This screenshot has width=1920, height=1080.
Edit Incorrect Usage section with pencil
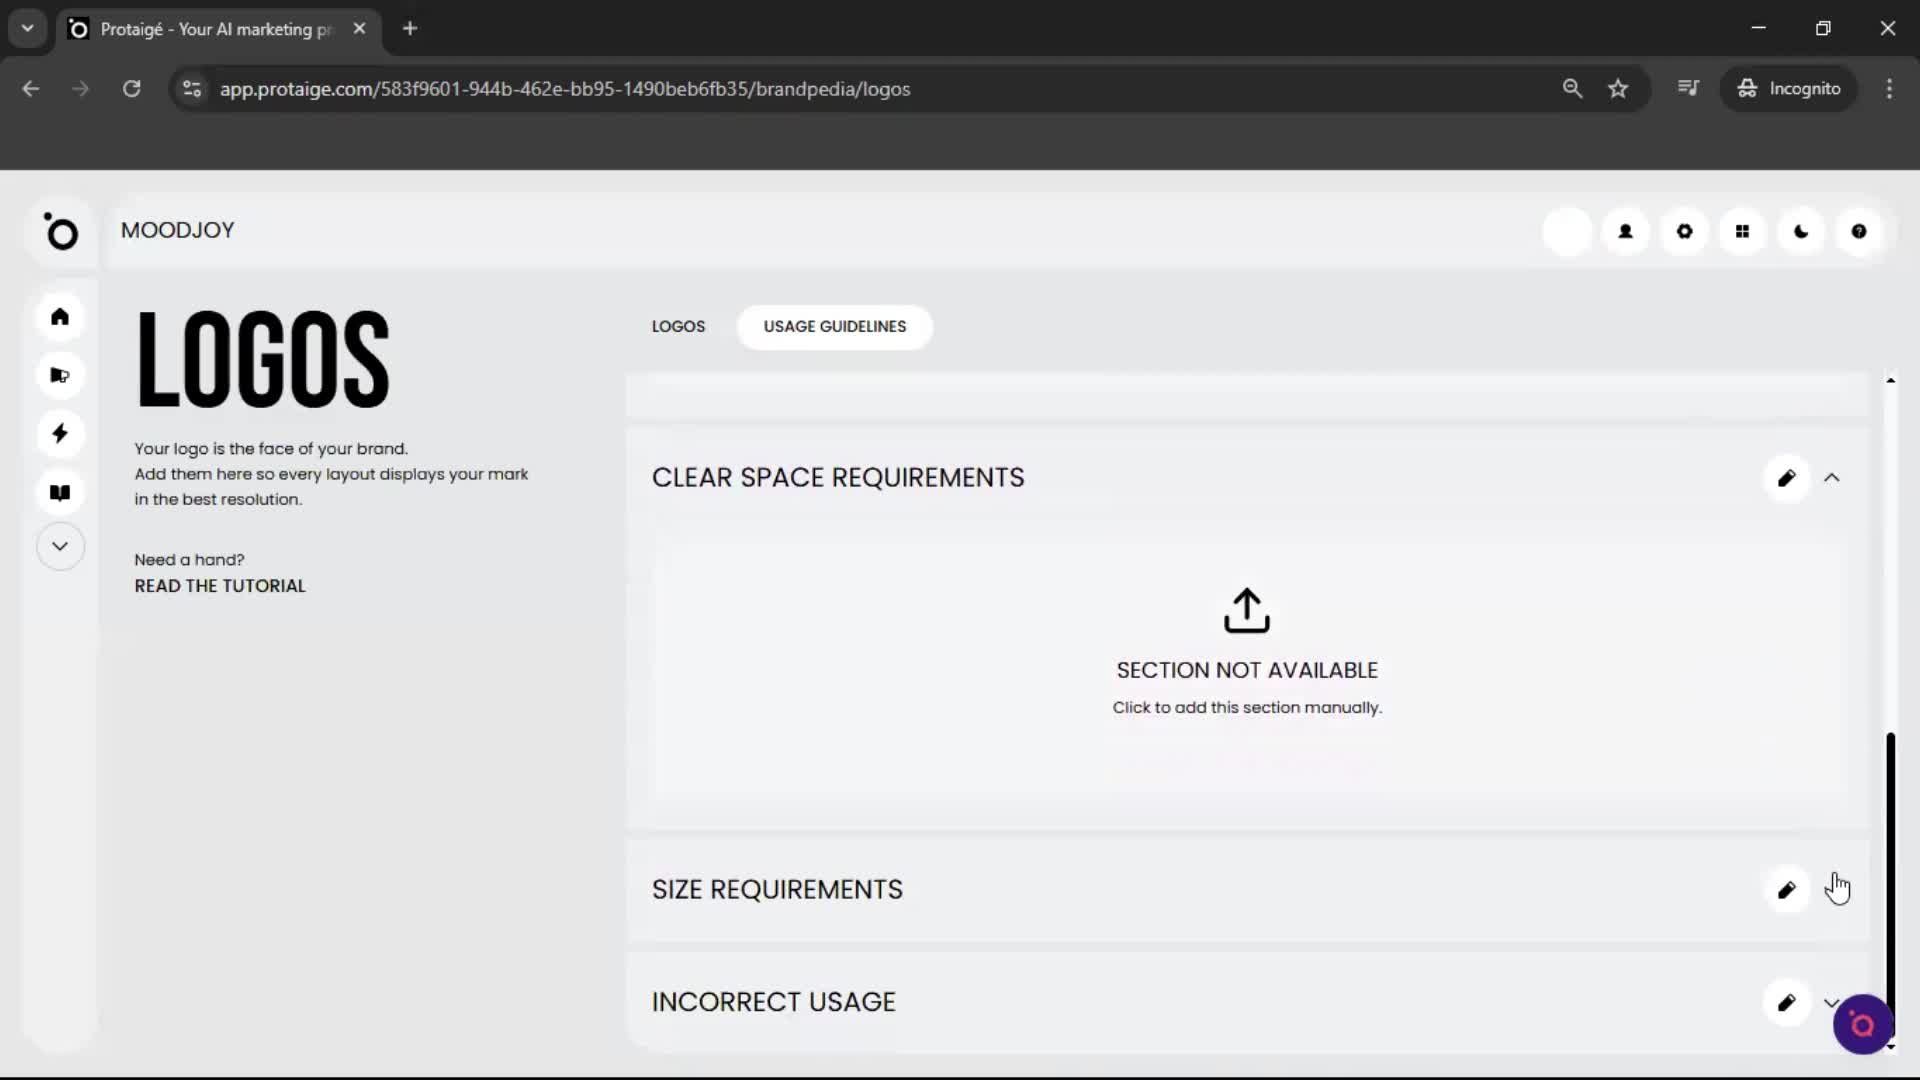[x=1786, y=1002]
